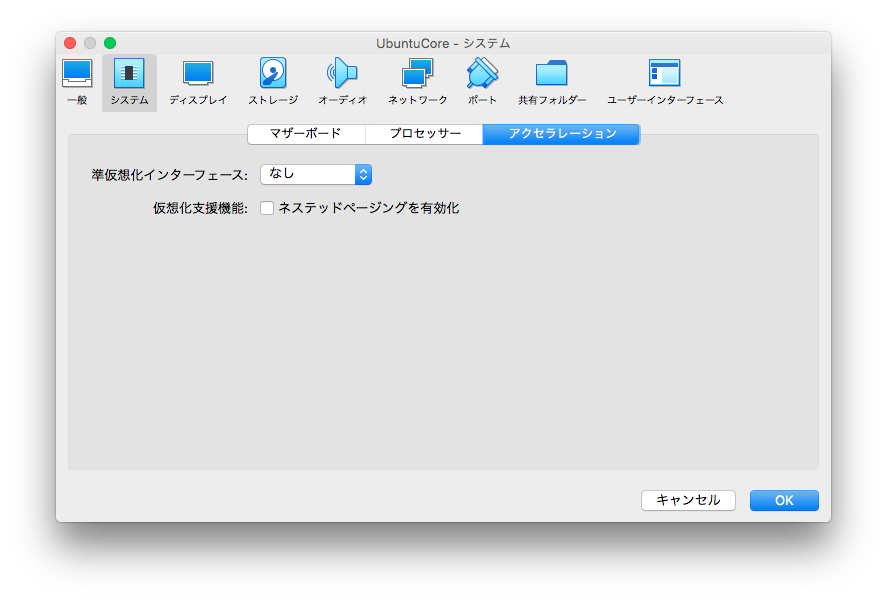This screenshot has height=602, width=887.
Task: Toggle nested paging support option
Action: tap(267, 208)
